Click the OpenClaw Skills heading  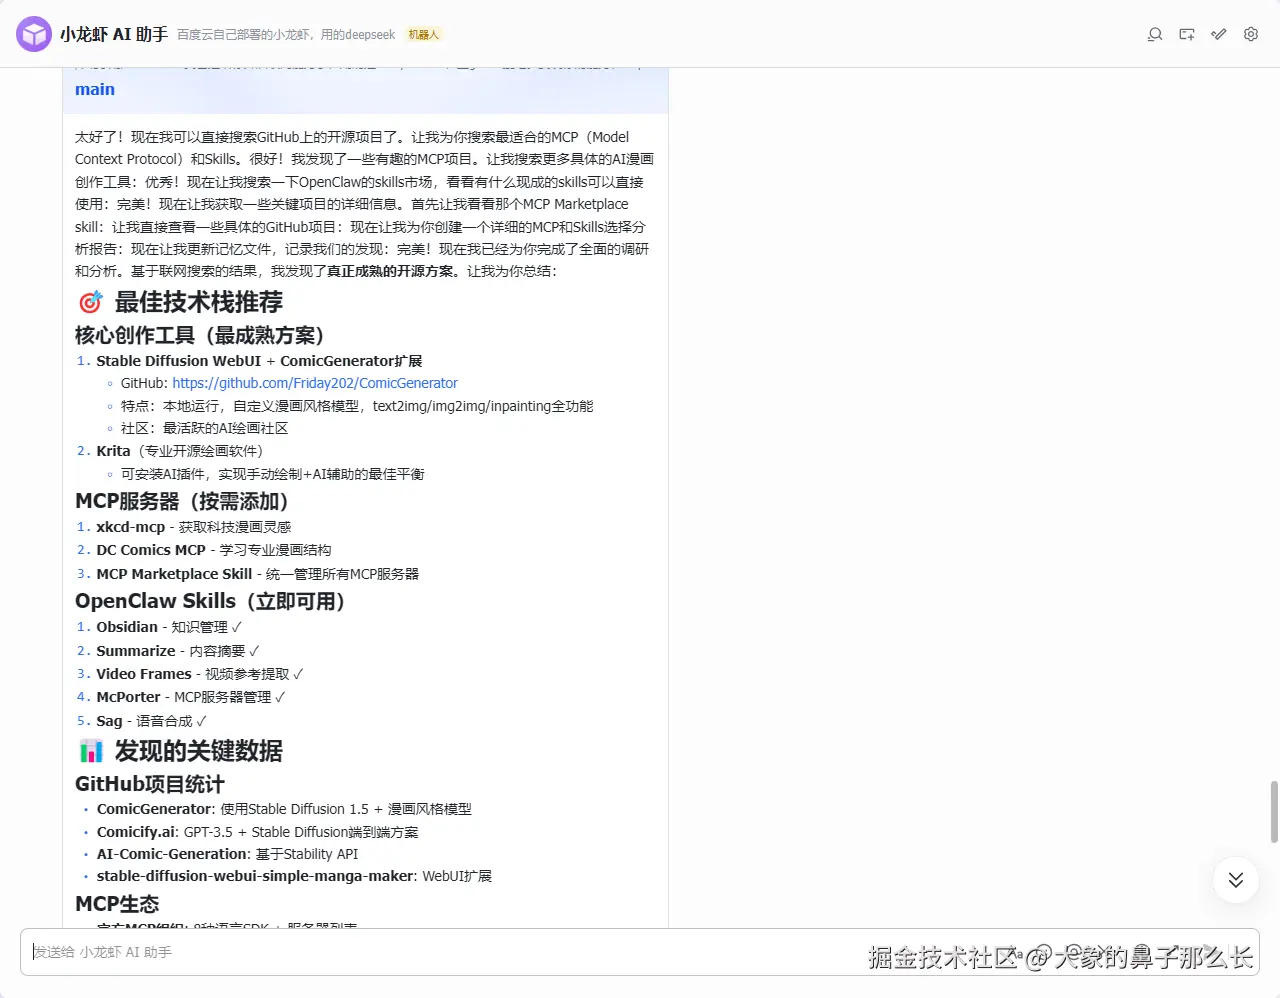(x=209, y=601)
